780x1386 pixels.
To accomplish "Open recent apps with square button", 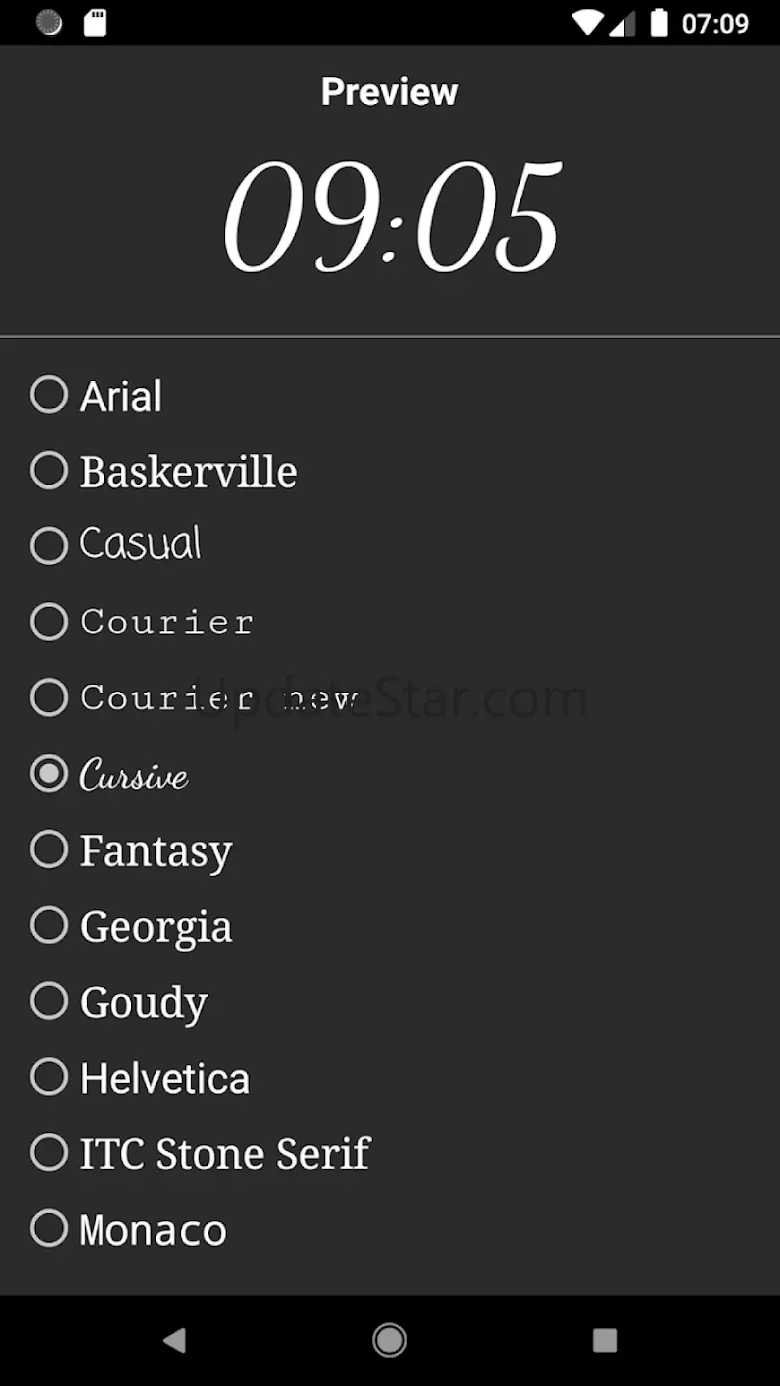I will coord(604,1340).
